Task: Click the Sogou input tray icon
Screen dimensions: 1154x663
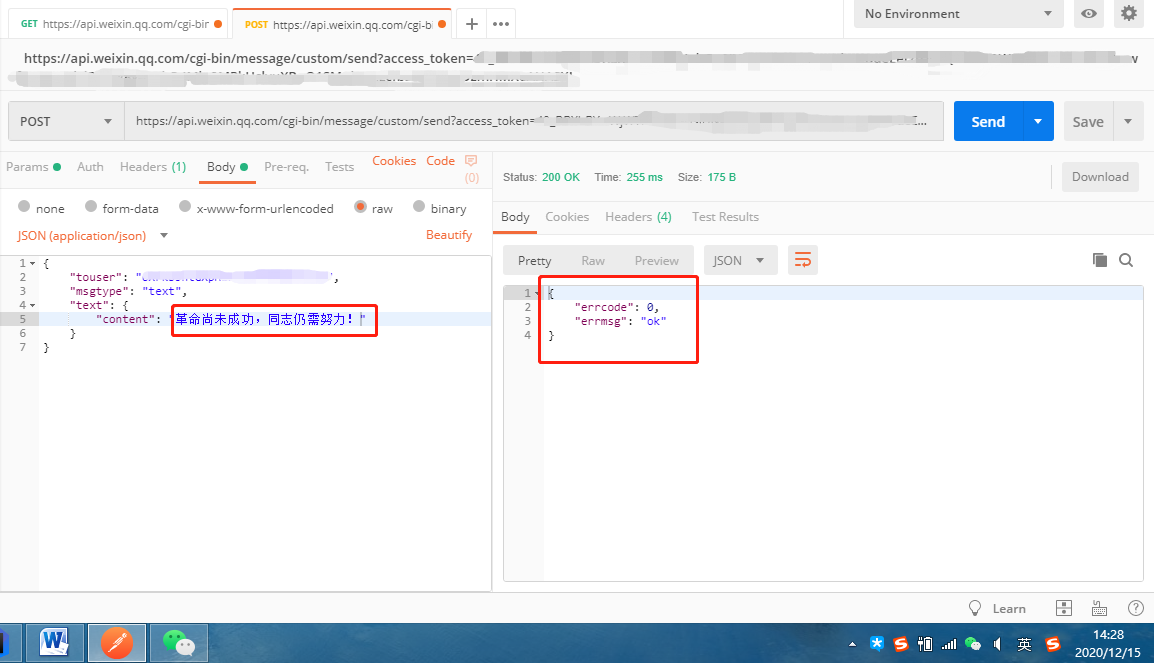Action: click(901, 644)
